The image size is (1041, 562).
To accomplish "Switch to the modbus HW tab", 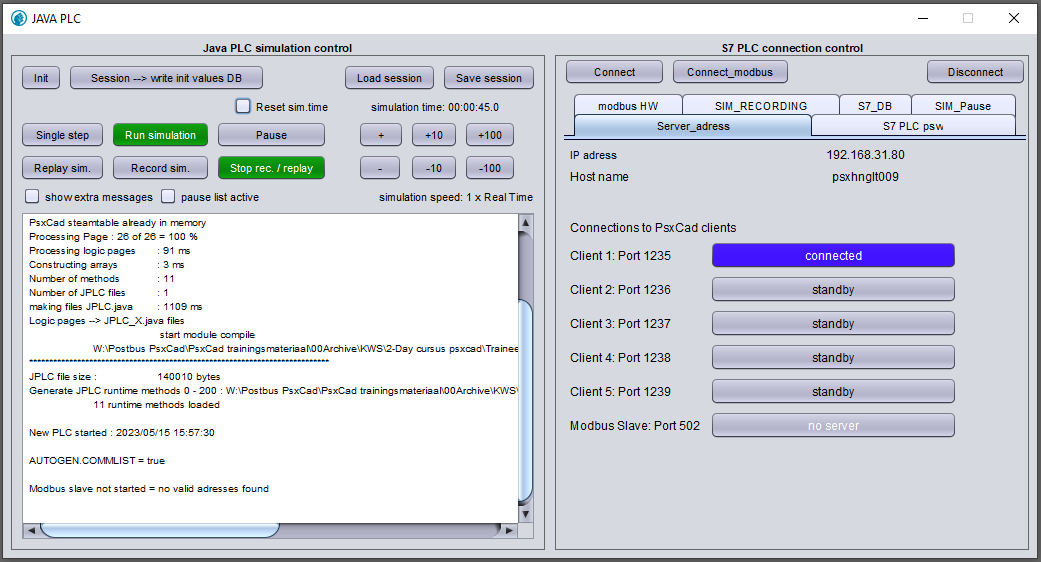I will point(628,106).
